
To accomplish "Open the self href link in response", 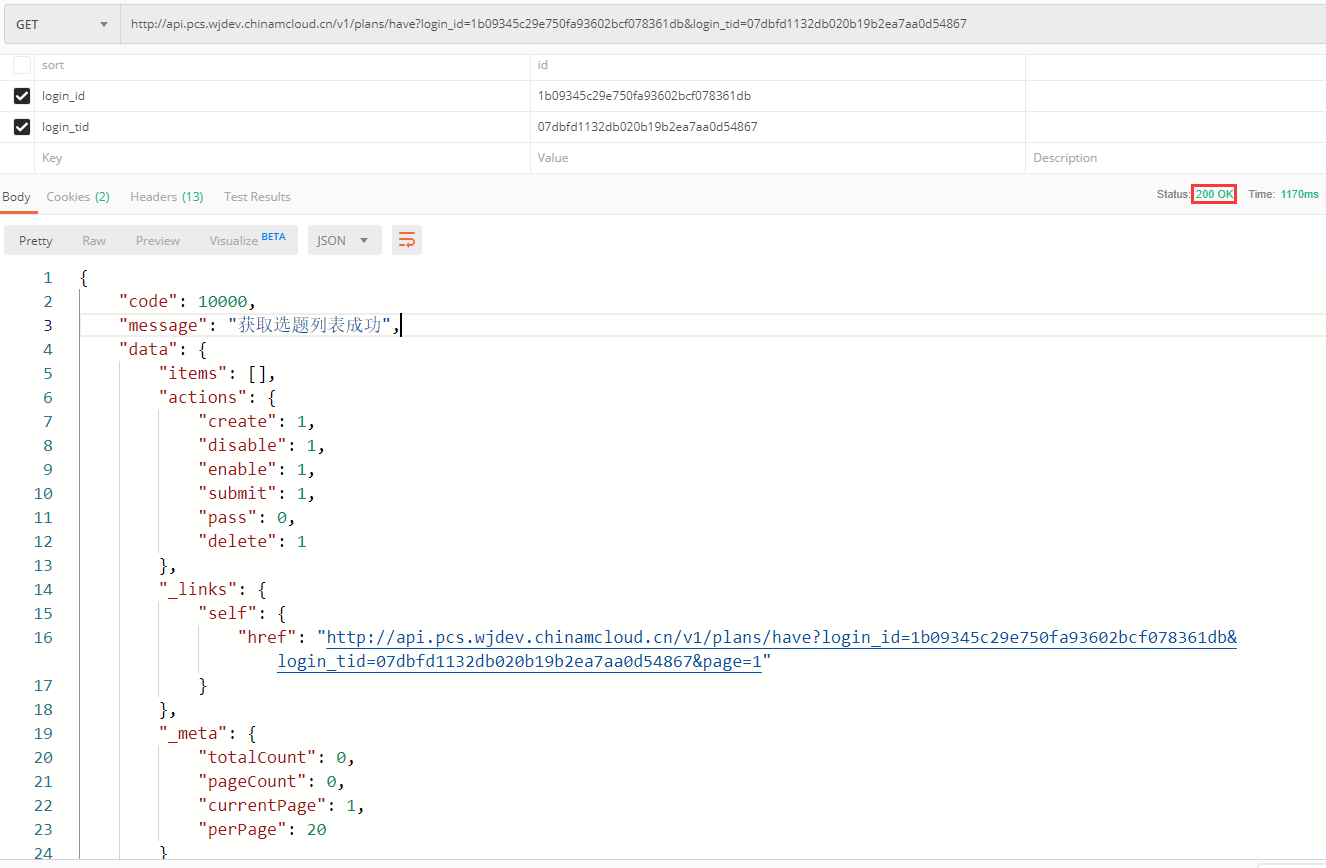I will (x=780, y=638).
